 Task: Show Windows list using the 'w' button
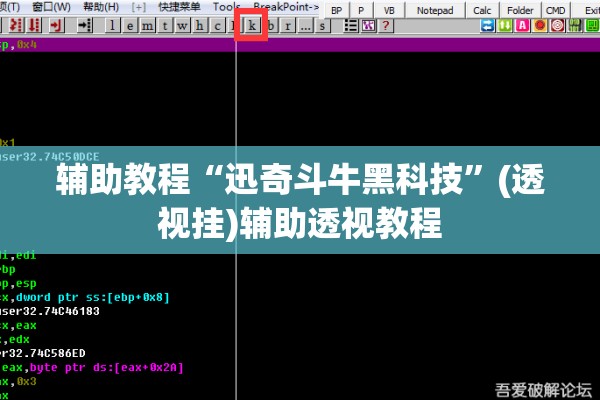pyautogui.click(x=182, y=26)
